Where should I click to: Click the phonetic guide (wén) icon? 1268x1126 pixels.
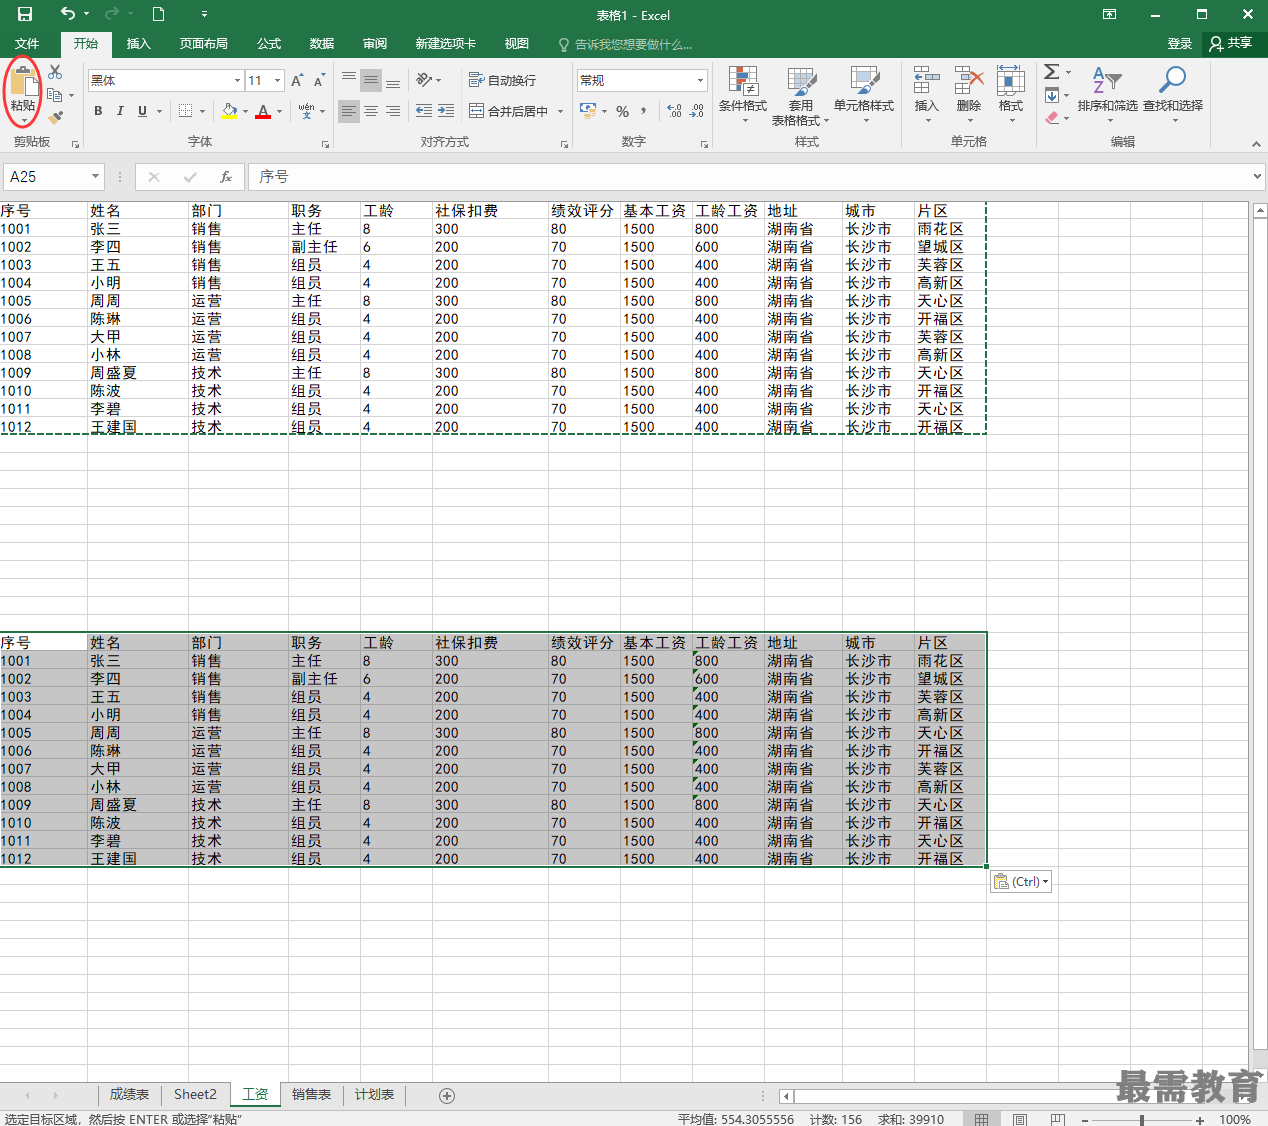(x=306, y=111)
